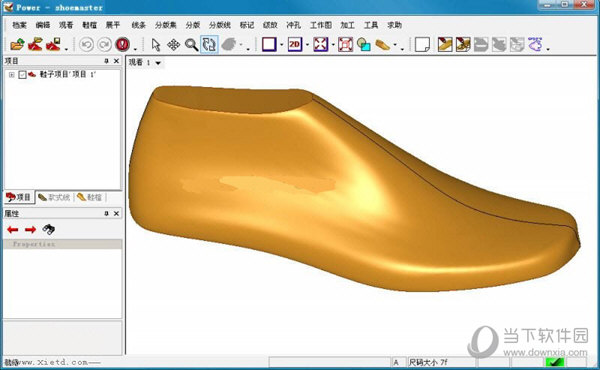
Task: Open the view 1 dropdown arrow
Action: [158, 63]
